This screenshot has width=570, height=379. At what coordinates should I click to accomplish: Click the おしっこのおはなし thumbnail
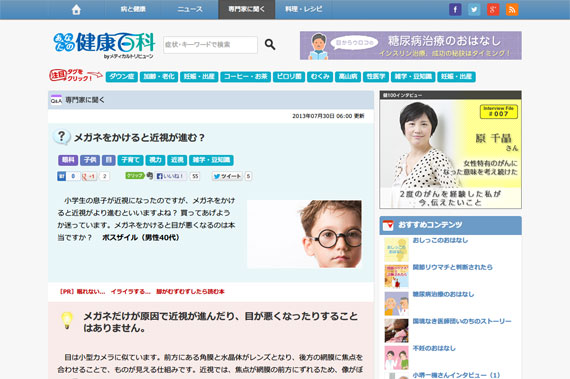click(396, 250)
